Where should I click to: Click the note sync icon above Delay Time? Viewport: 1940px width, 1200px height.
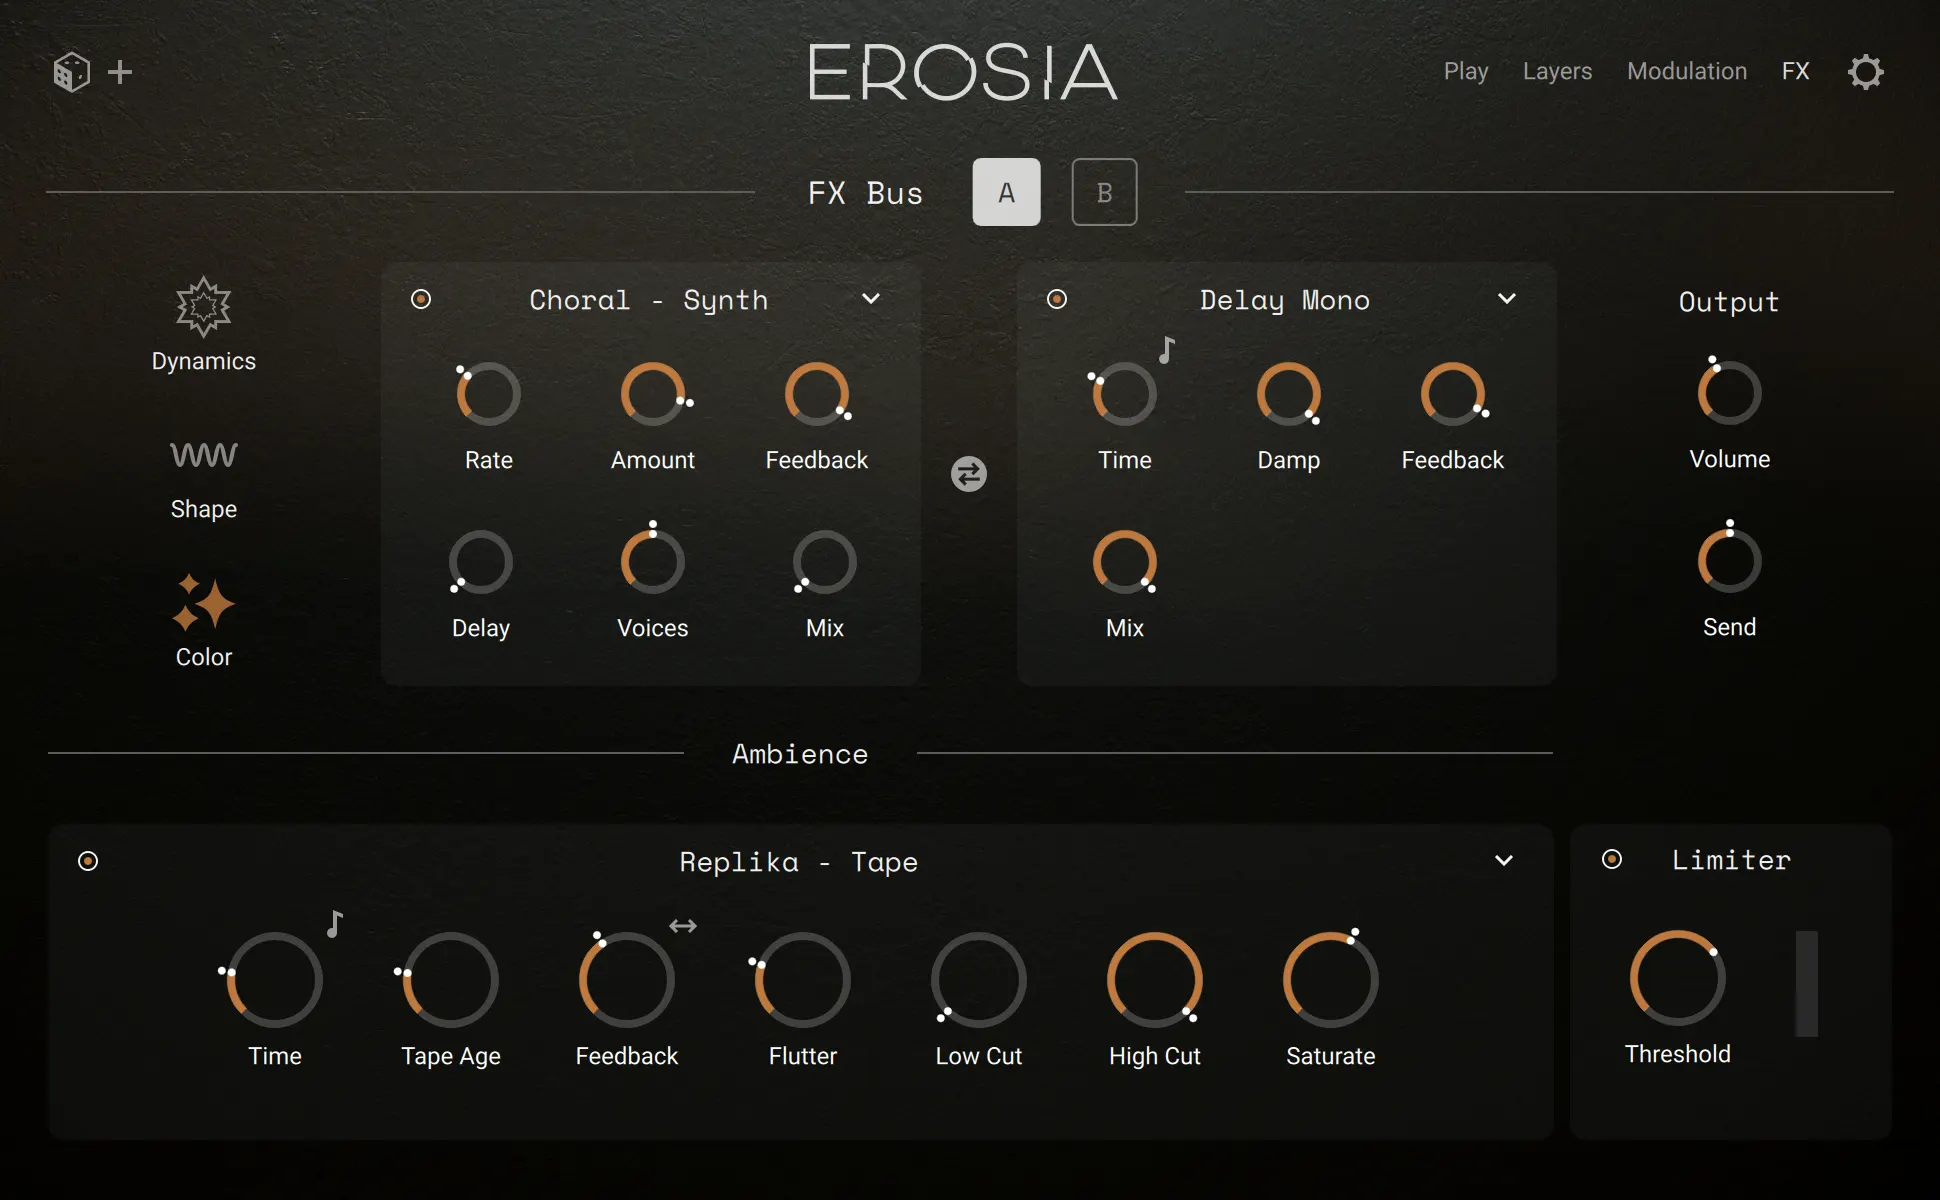pos(1164,350)
